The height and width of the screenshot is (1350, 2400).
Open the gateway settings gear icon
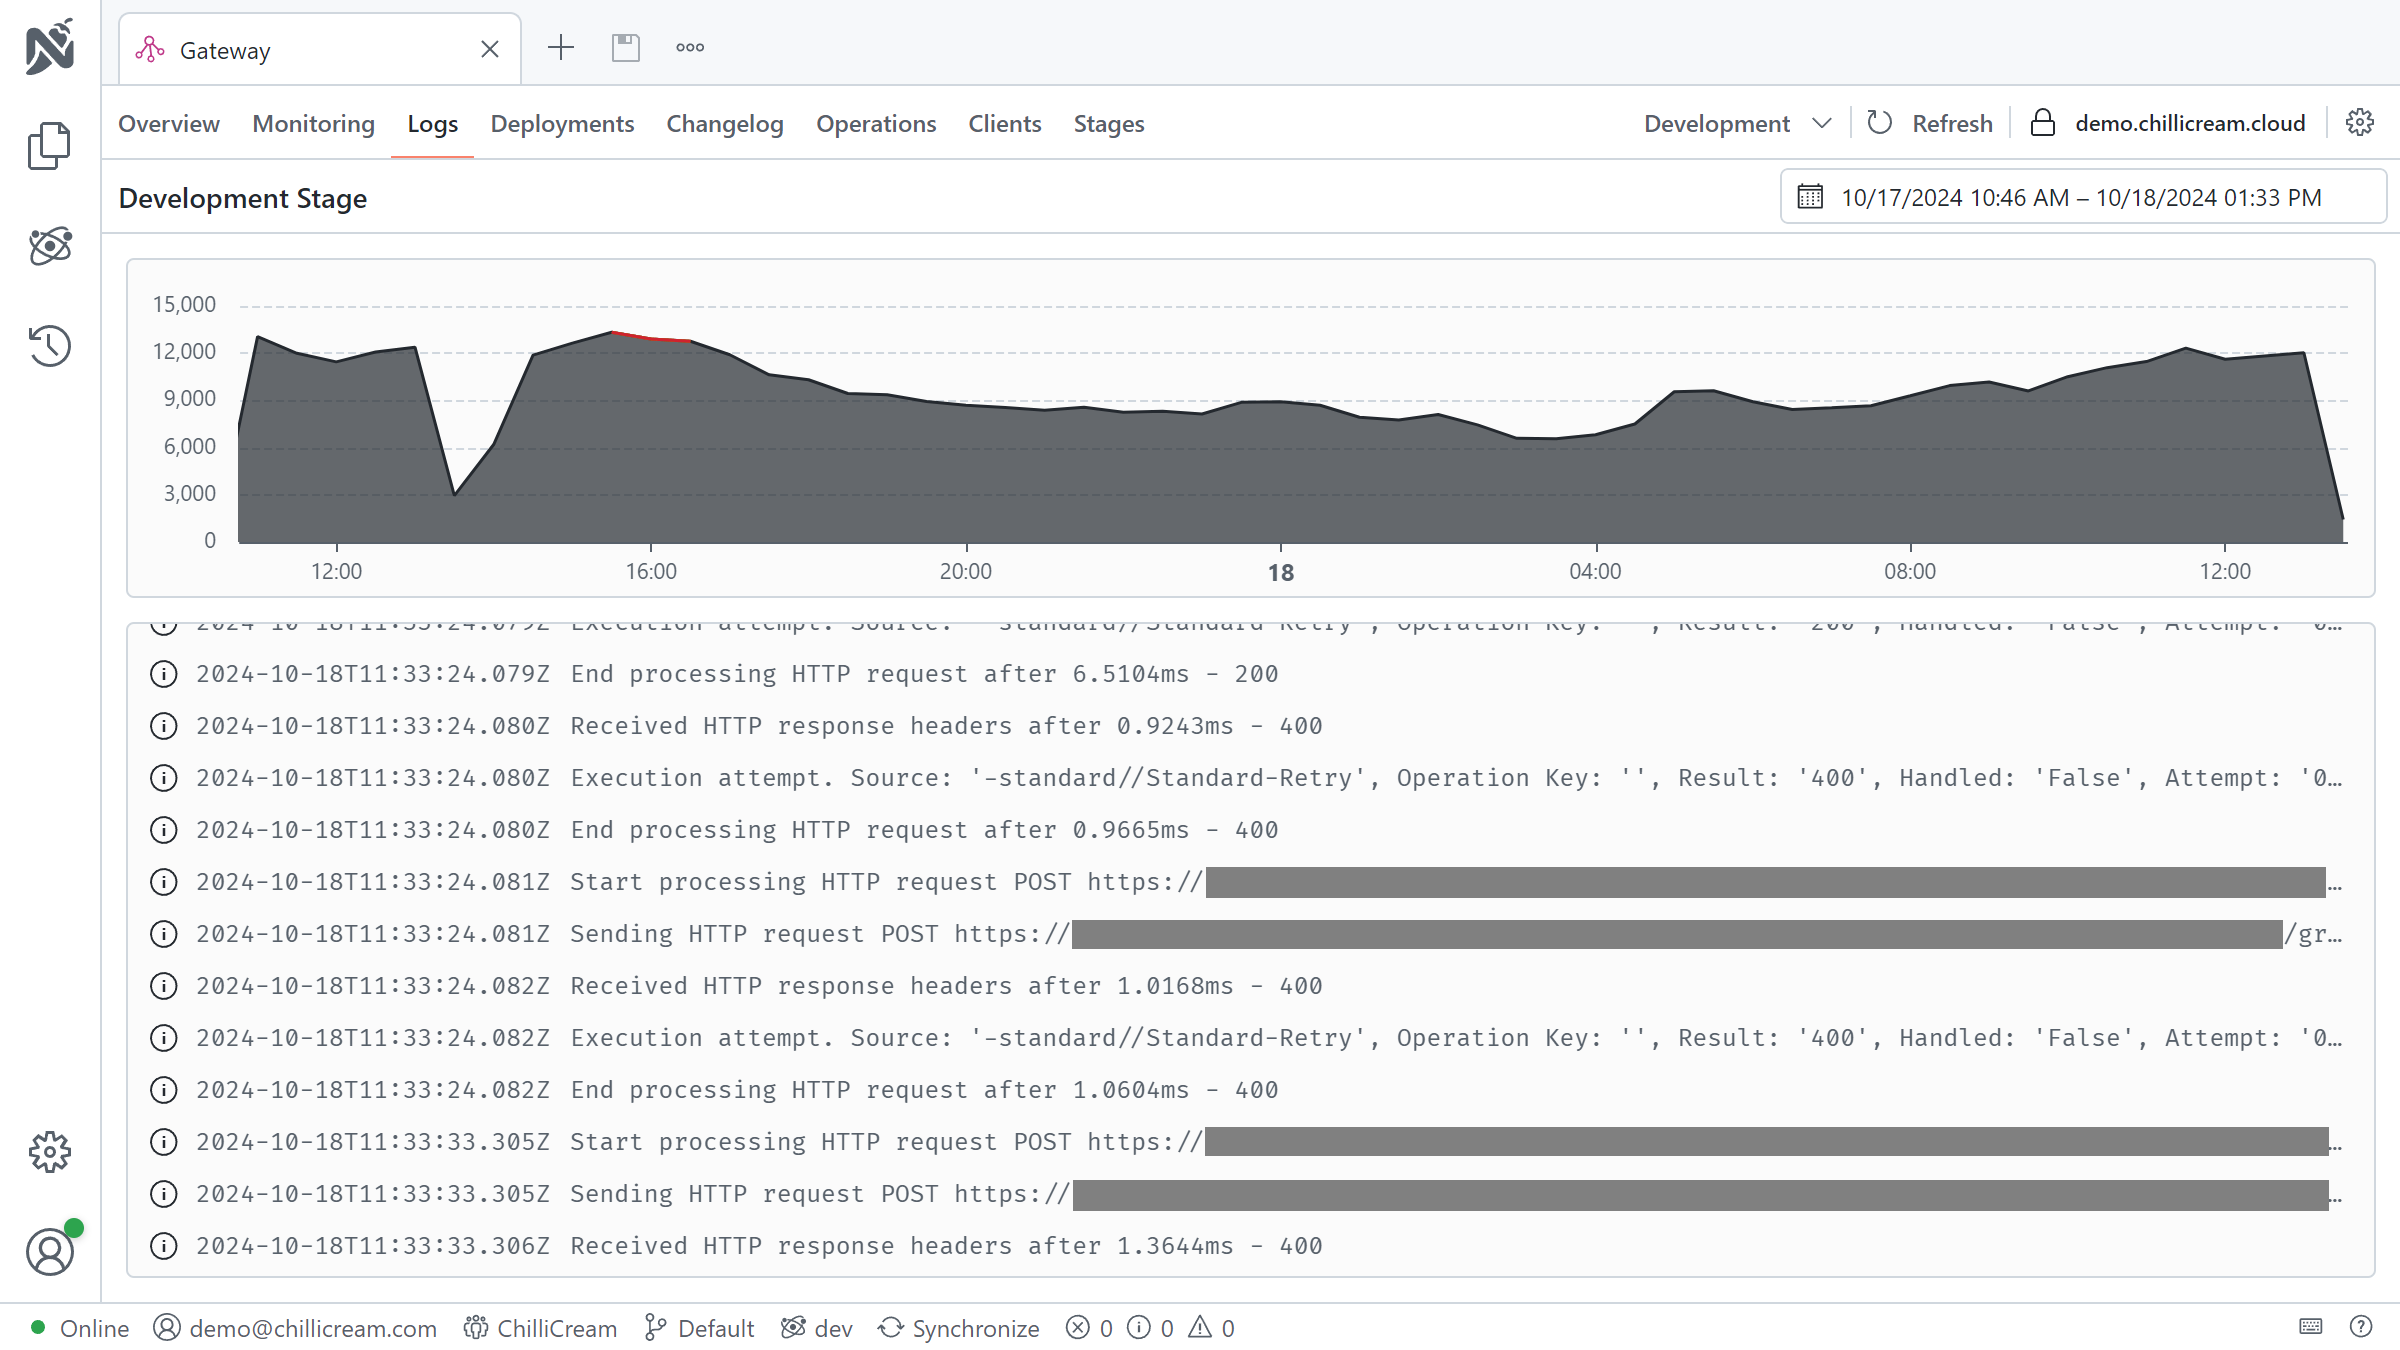pos(2360,123)
